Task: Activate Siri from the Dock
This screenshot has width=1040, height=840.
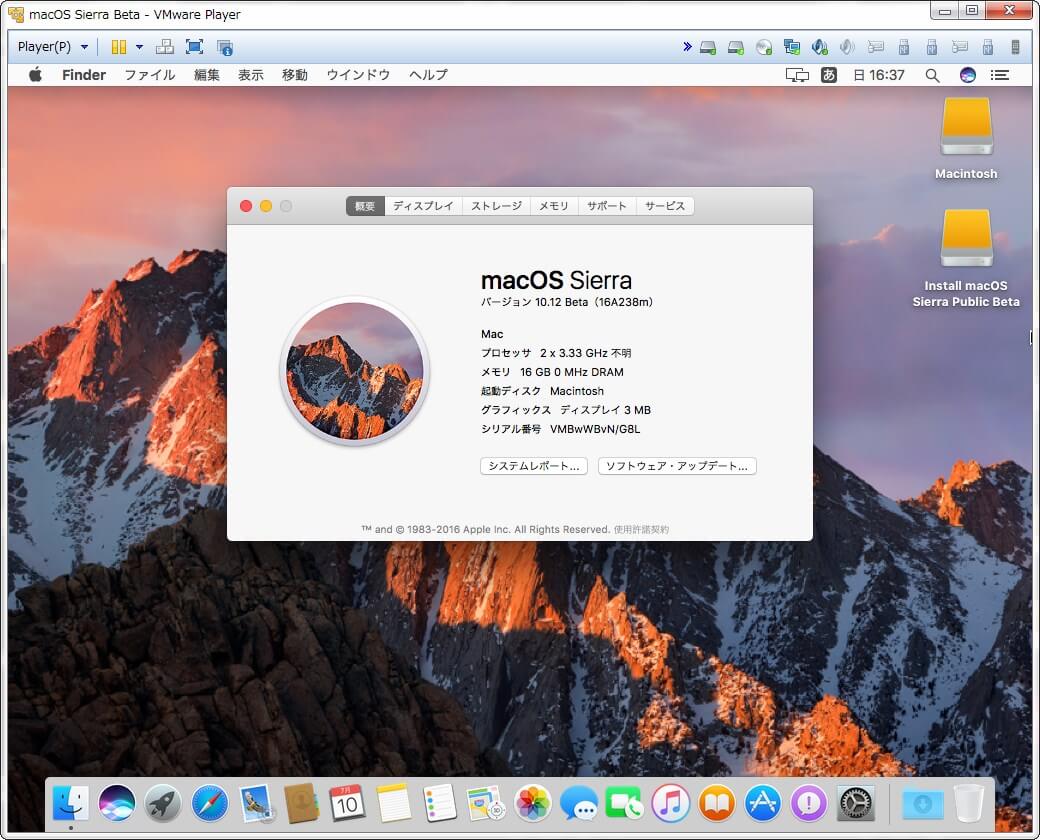Action: point(116,803)
